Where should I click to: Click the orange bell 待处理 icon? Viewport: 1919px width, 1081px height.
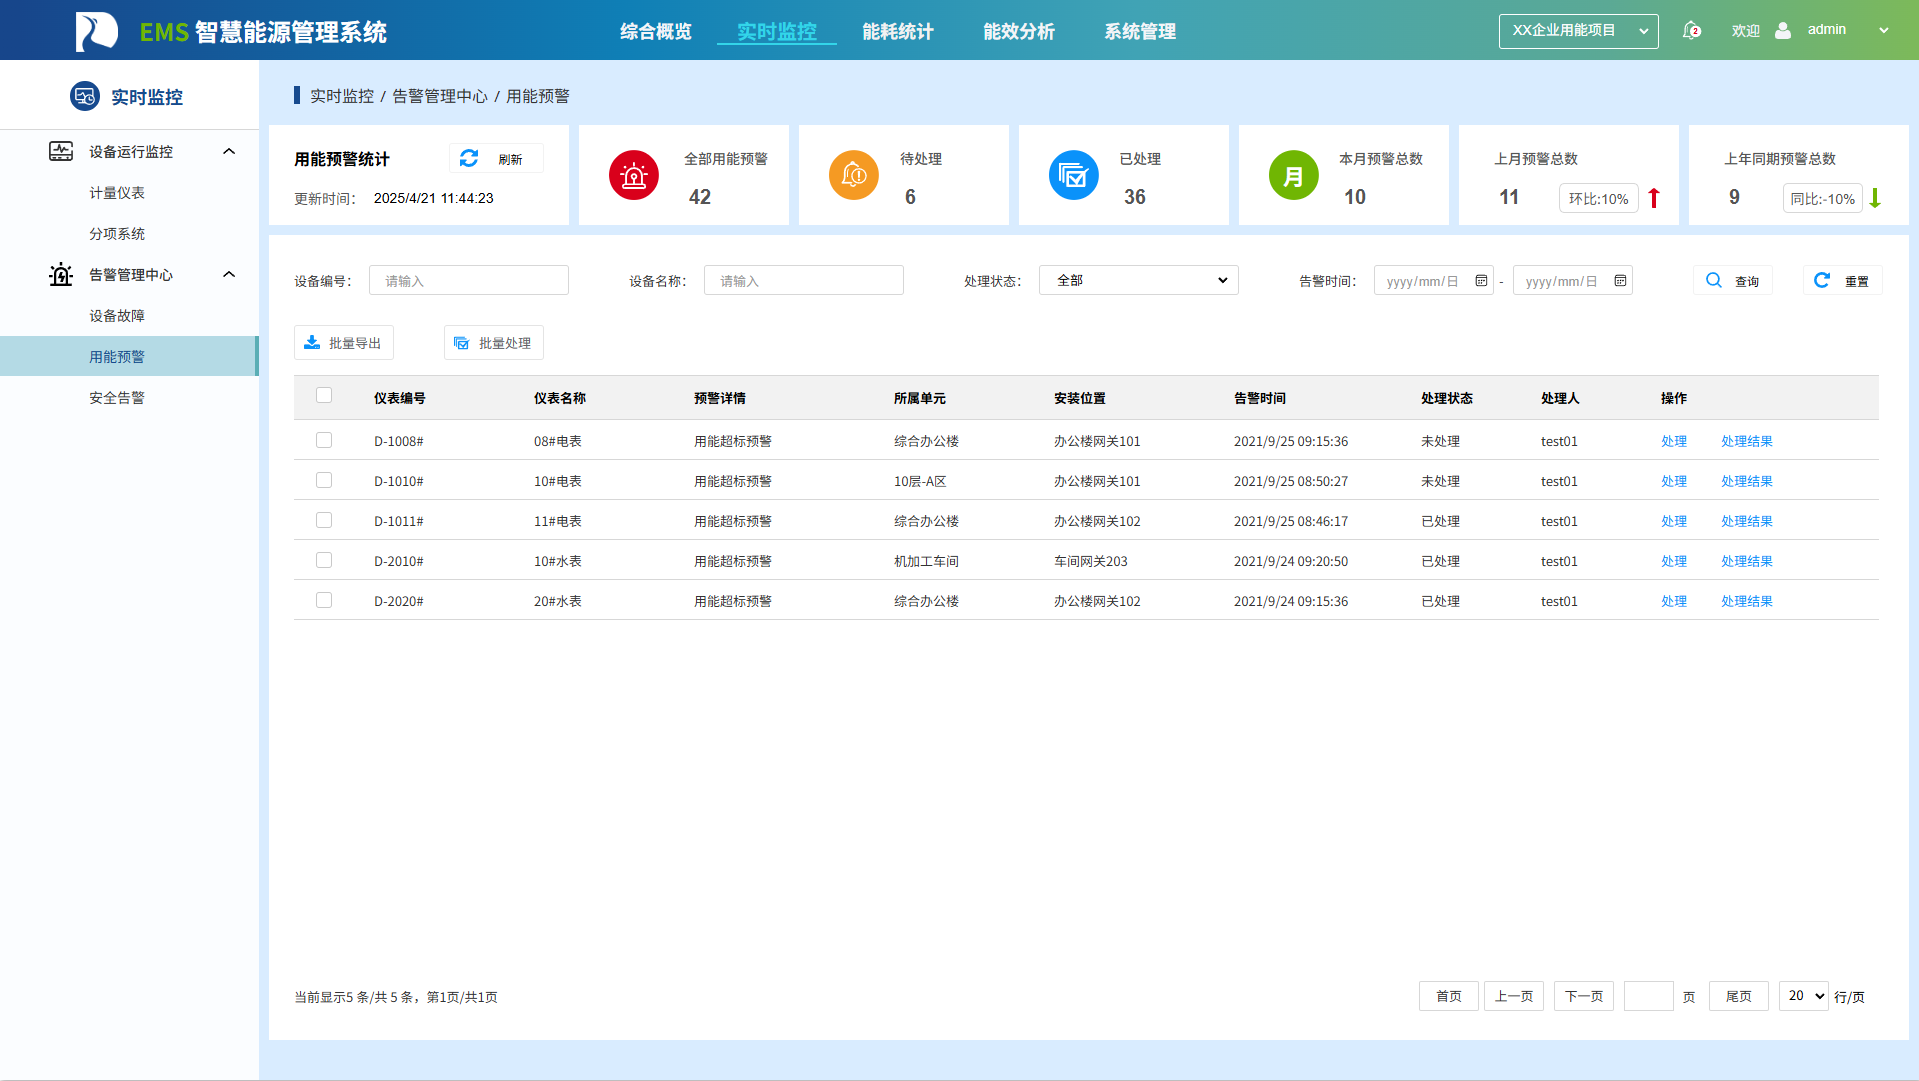(854, 175)
